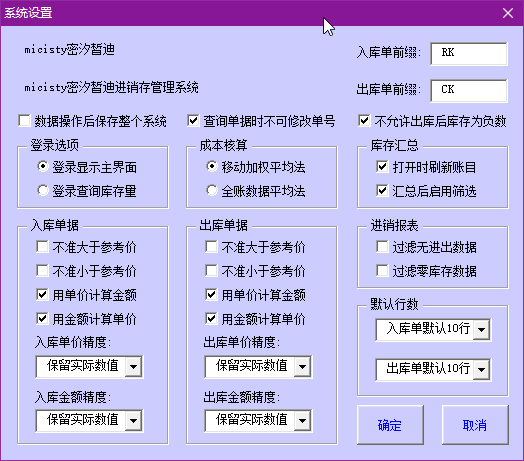Image resolution: width=524 pixels, height=461 pixels.
Task: Uncheck 用单价计算金额 under 入库单据
Action: pos(42,295)
